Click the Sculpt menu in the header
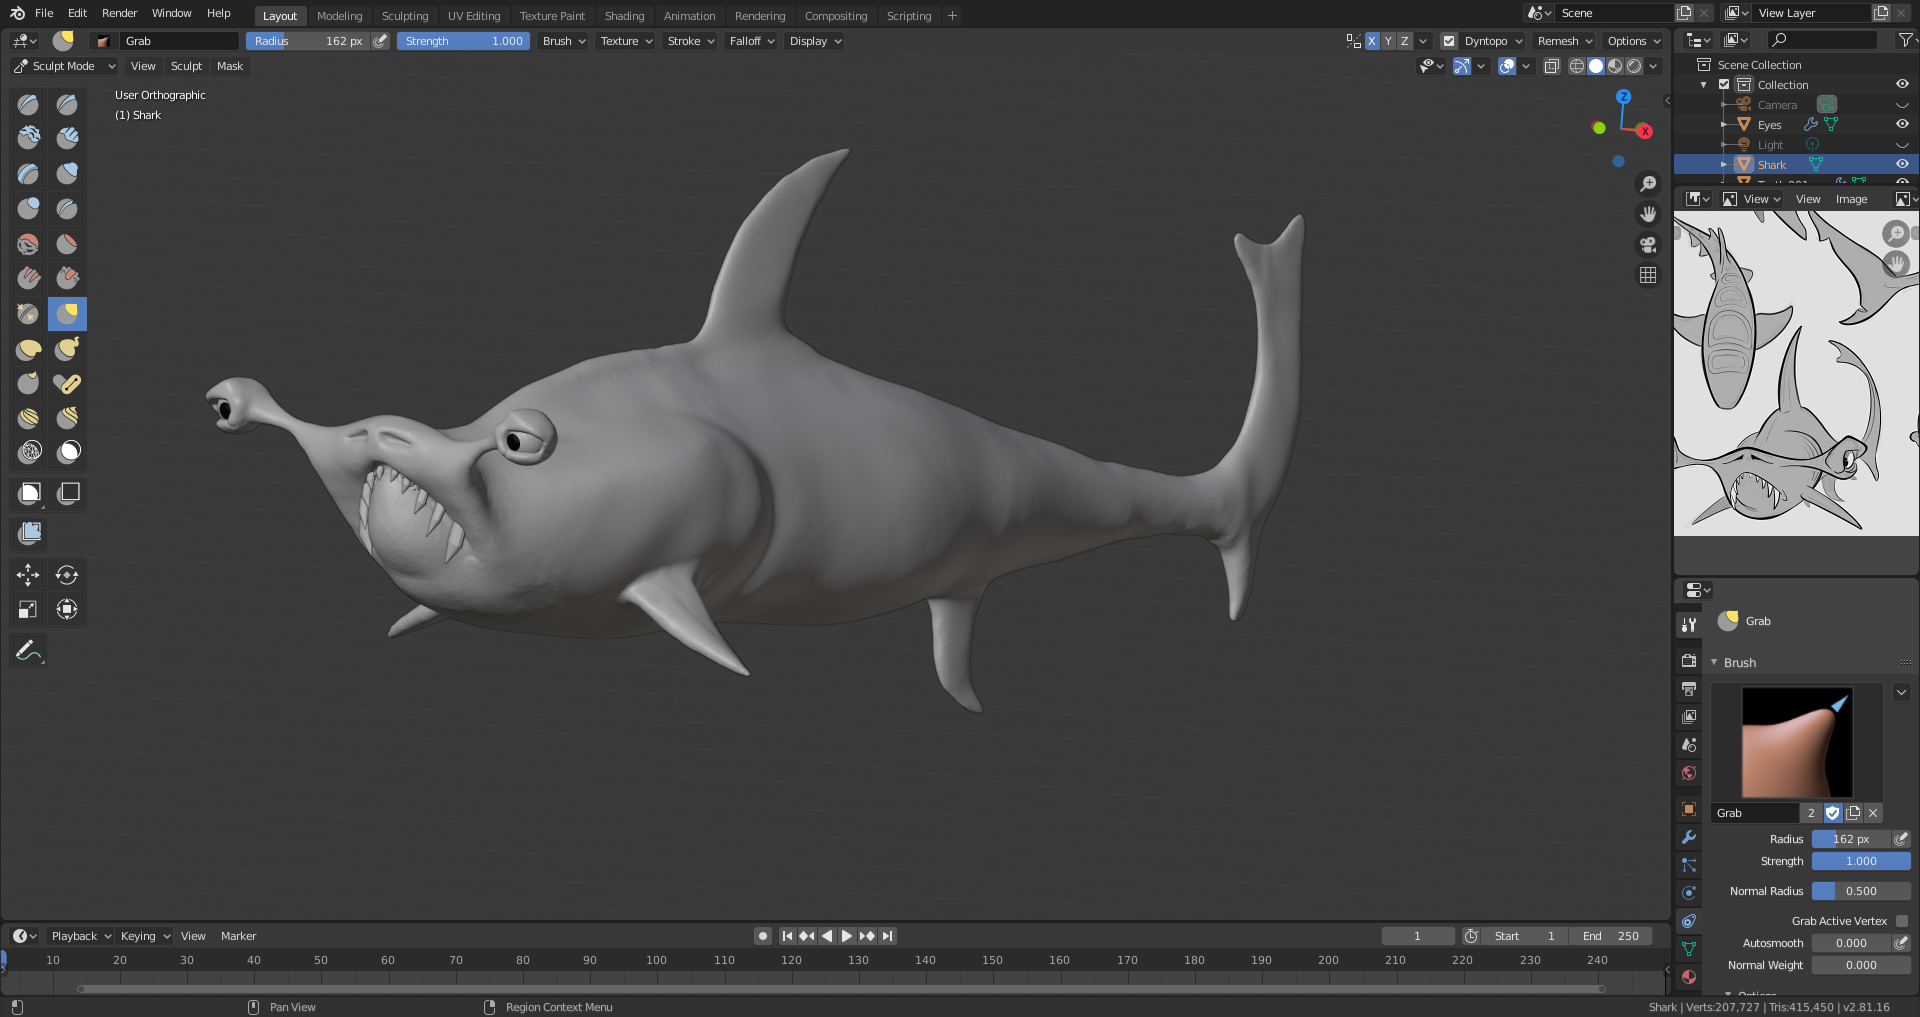Image resolution: width=1920 pixels, height=1017 pixels. pos(185,66)
